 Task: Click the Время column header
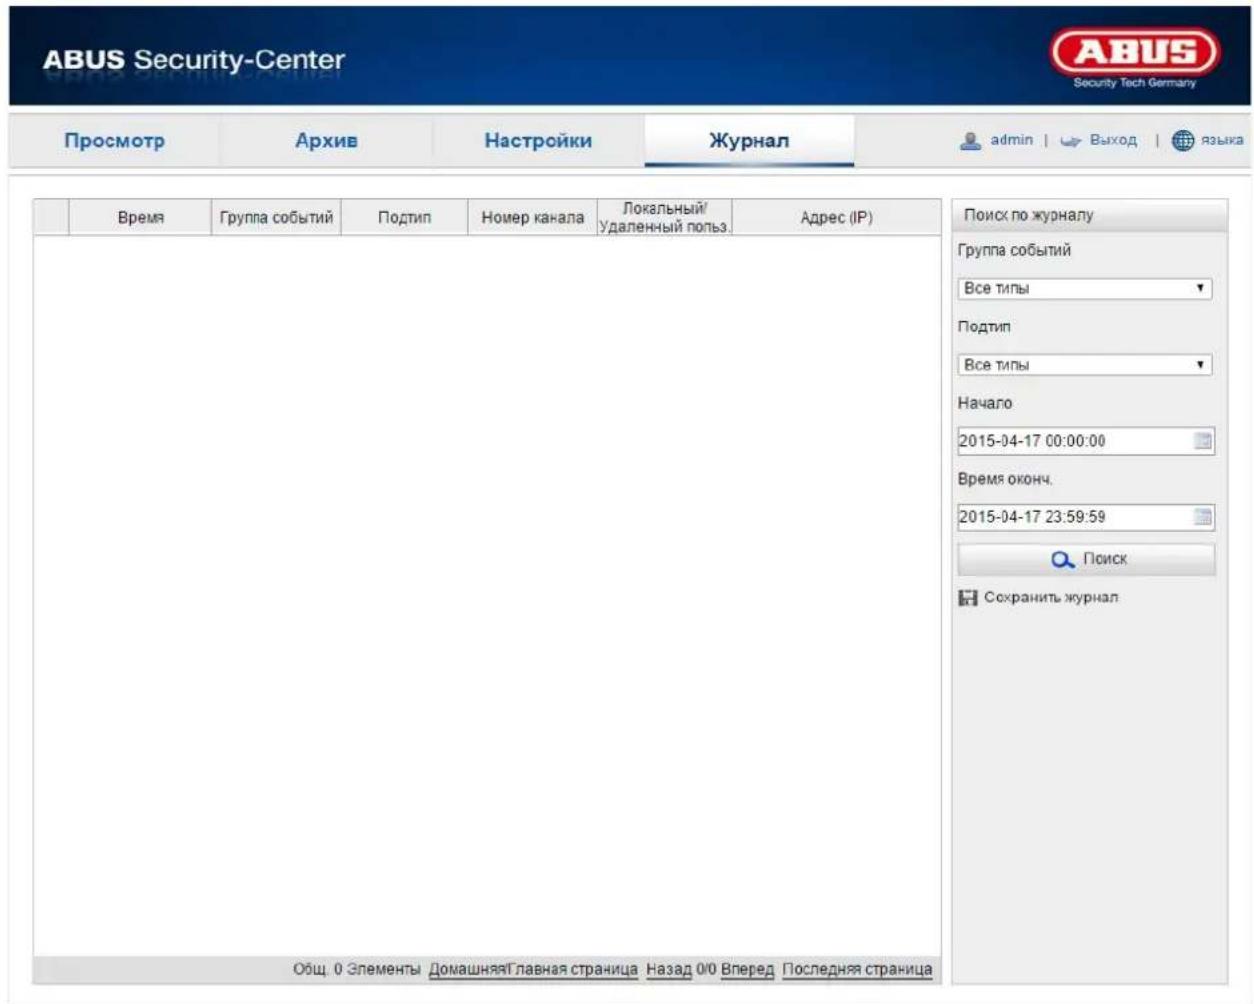[x=140, y=217]
